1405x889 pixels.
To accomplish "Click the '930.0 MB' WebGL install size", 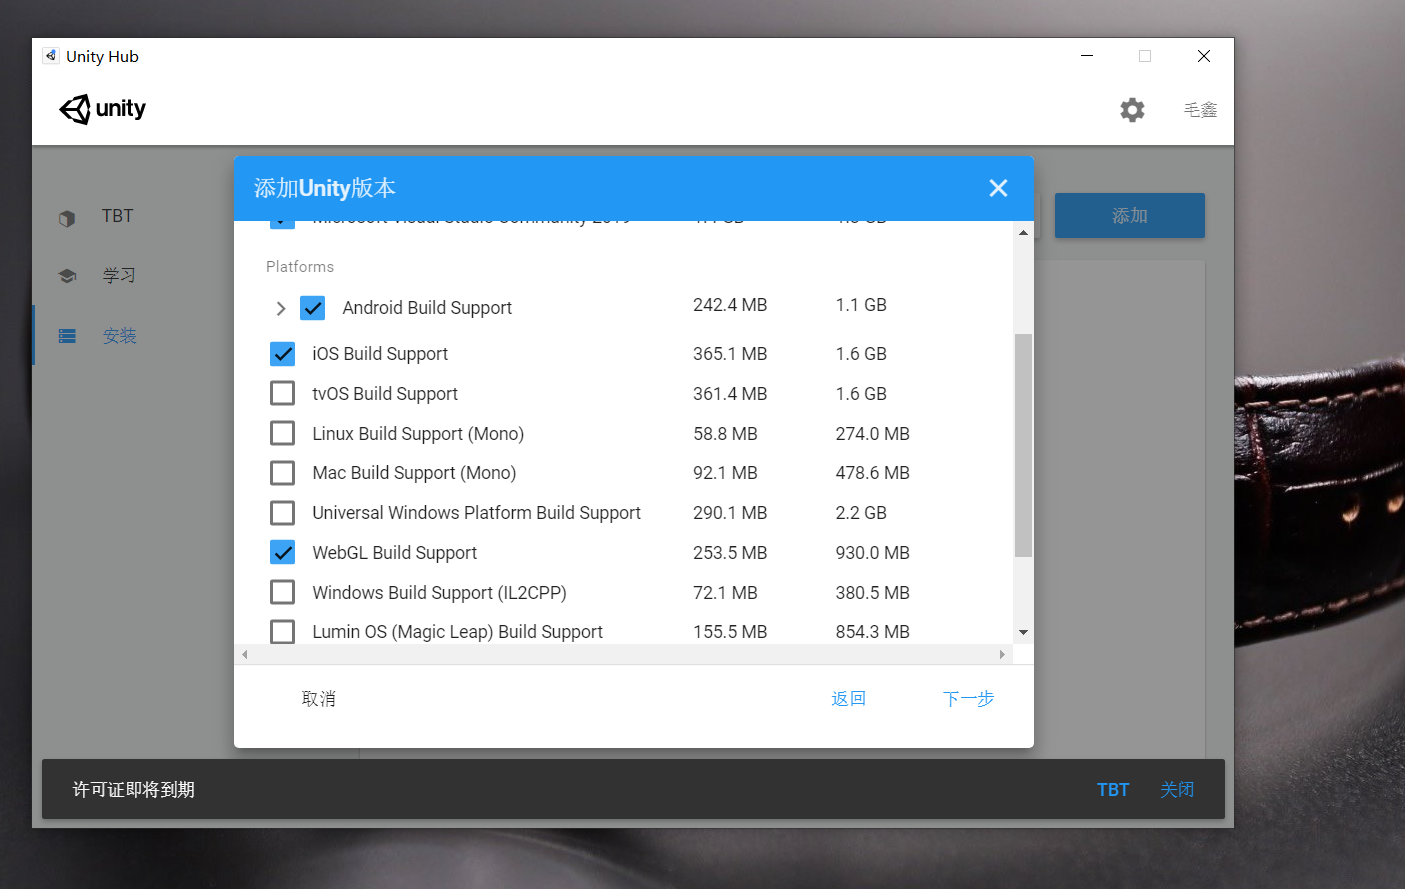I will [873, 553].
